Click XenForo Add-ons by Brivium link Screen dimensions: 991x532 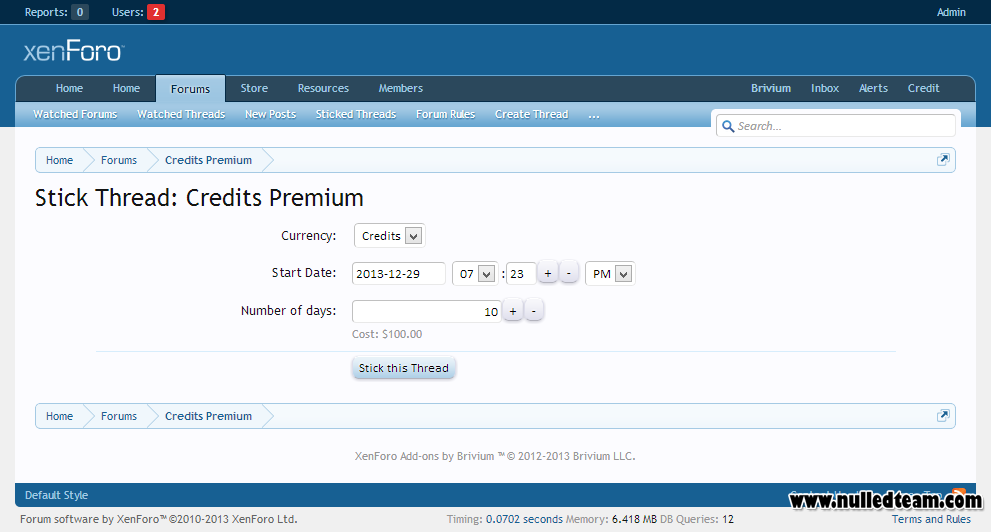point(495,456)
